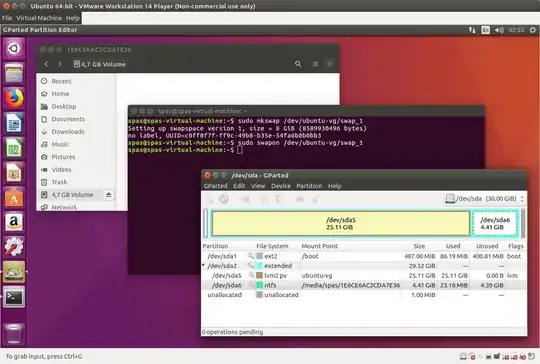Image resolution: width=540 pixels, height=364 pixels.
Task: Click the Delete partition toolbar icon
Action: pos(224,199)
